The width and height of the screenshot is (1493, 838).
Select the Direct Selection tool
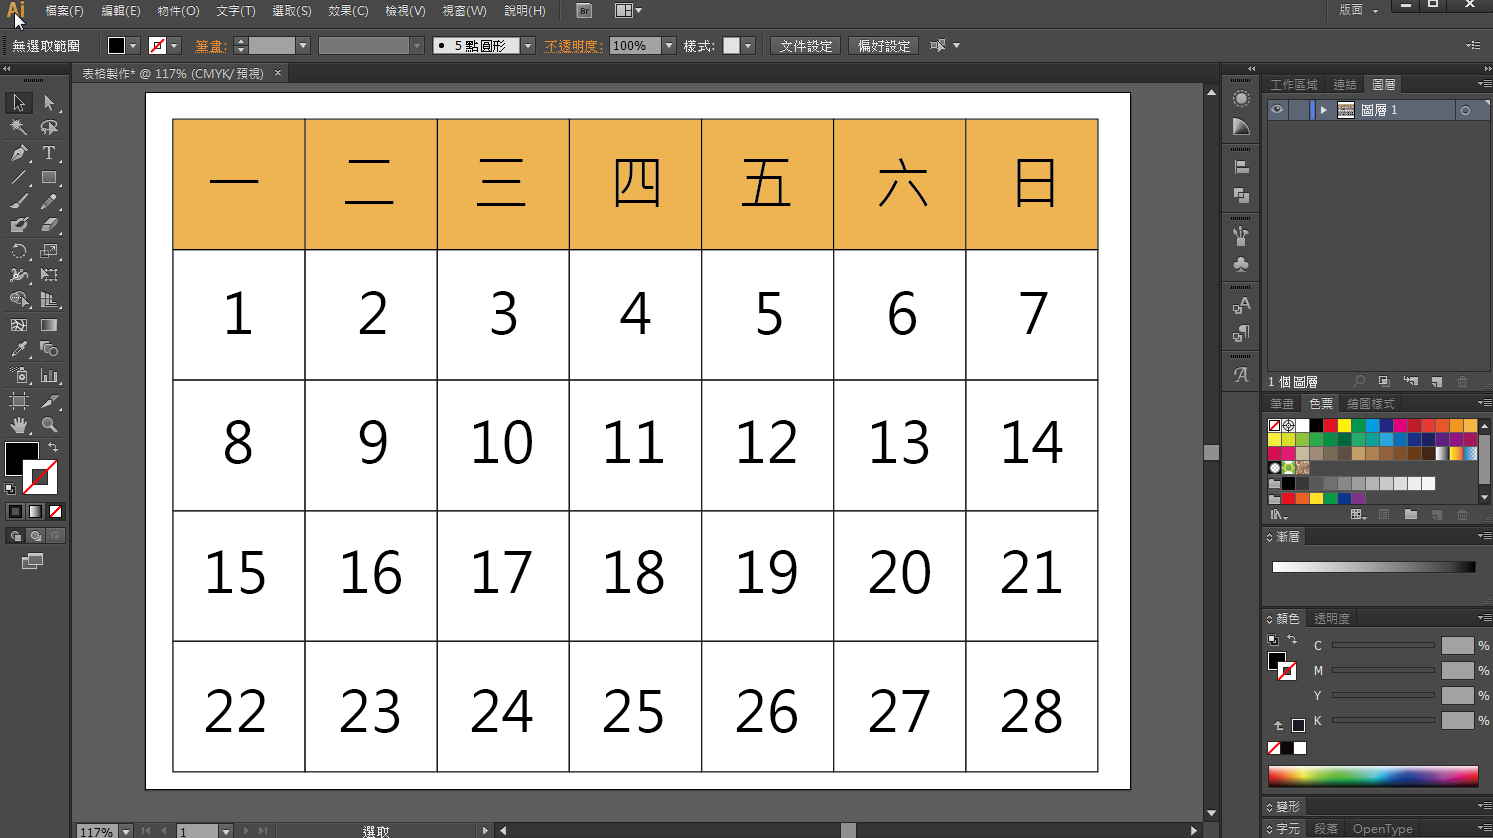pyautogui.click(x=49, y=103)
